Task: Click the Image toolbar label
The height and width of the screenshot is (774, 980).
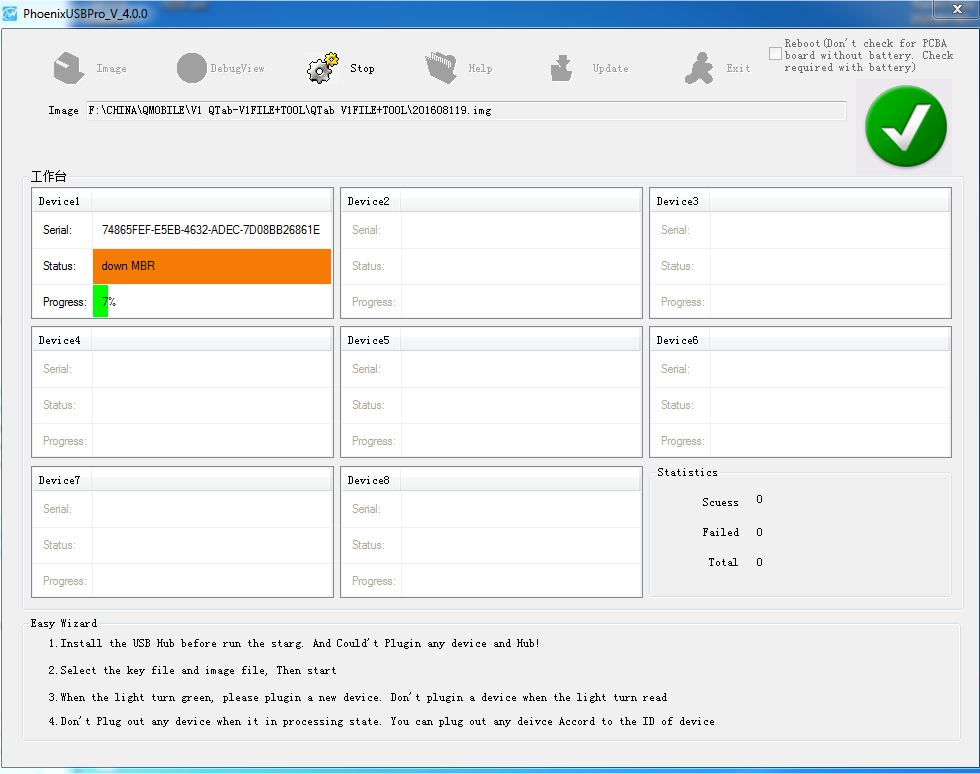Action: point(111,68)
